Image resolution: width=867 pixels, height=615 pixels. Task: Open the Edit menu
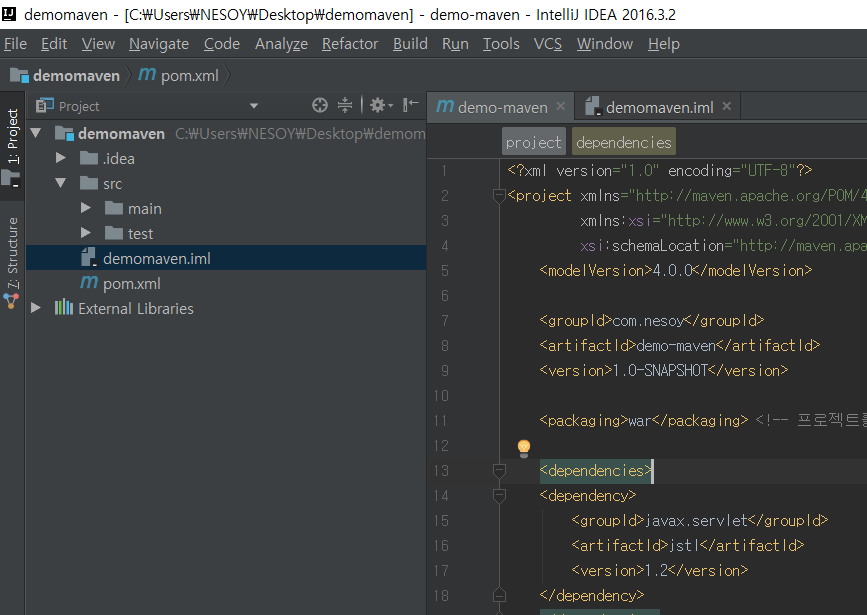pos(54,44)
